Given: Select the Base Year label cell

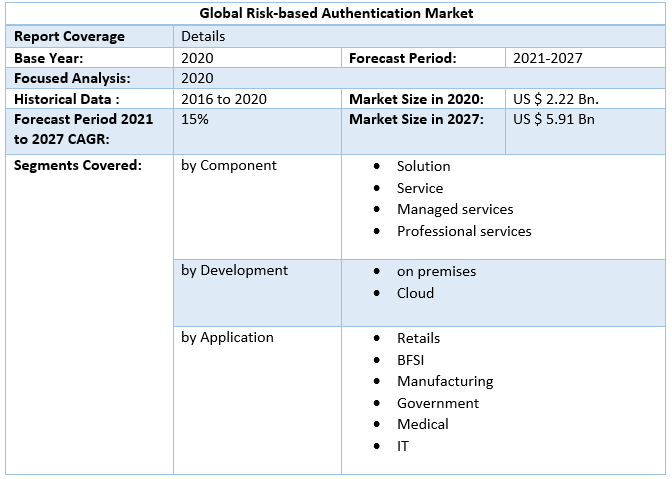Looking at the screenshot, I should pos(48,58).
